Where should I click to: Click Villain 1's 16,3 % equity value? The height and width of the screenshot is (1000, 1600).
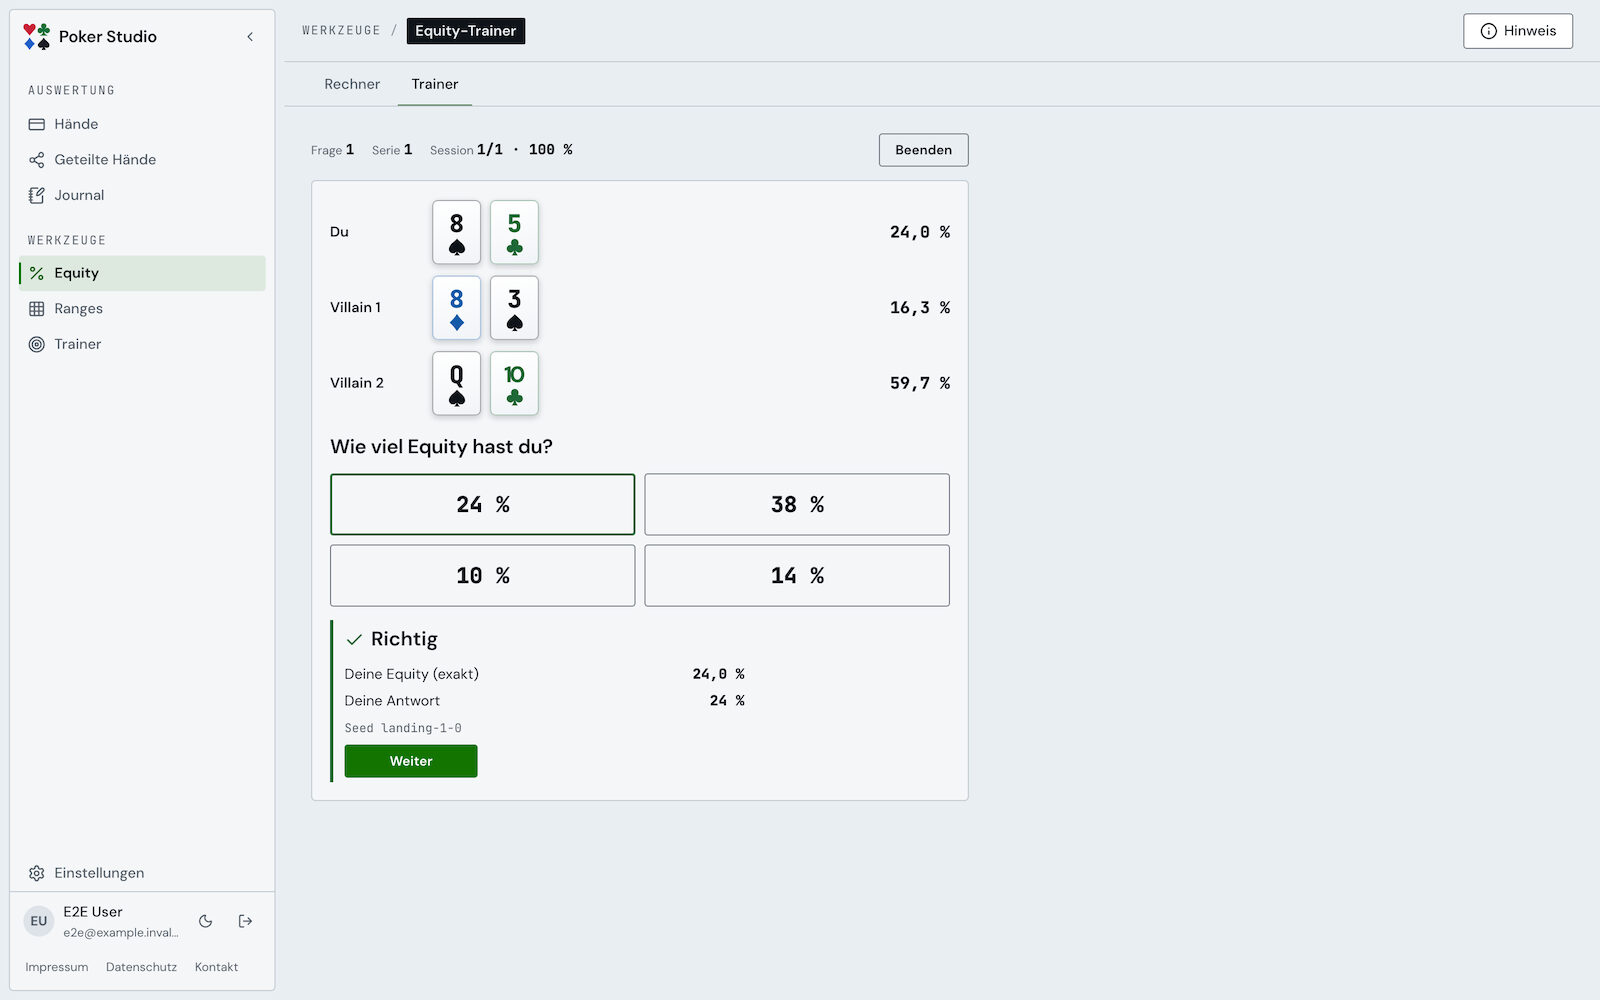(x=920, y=308)
